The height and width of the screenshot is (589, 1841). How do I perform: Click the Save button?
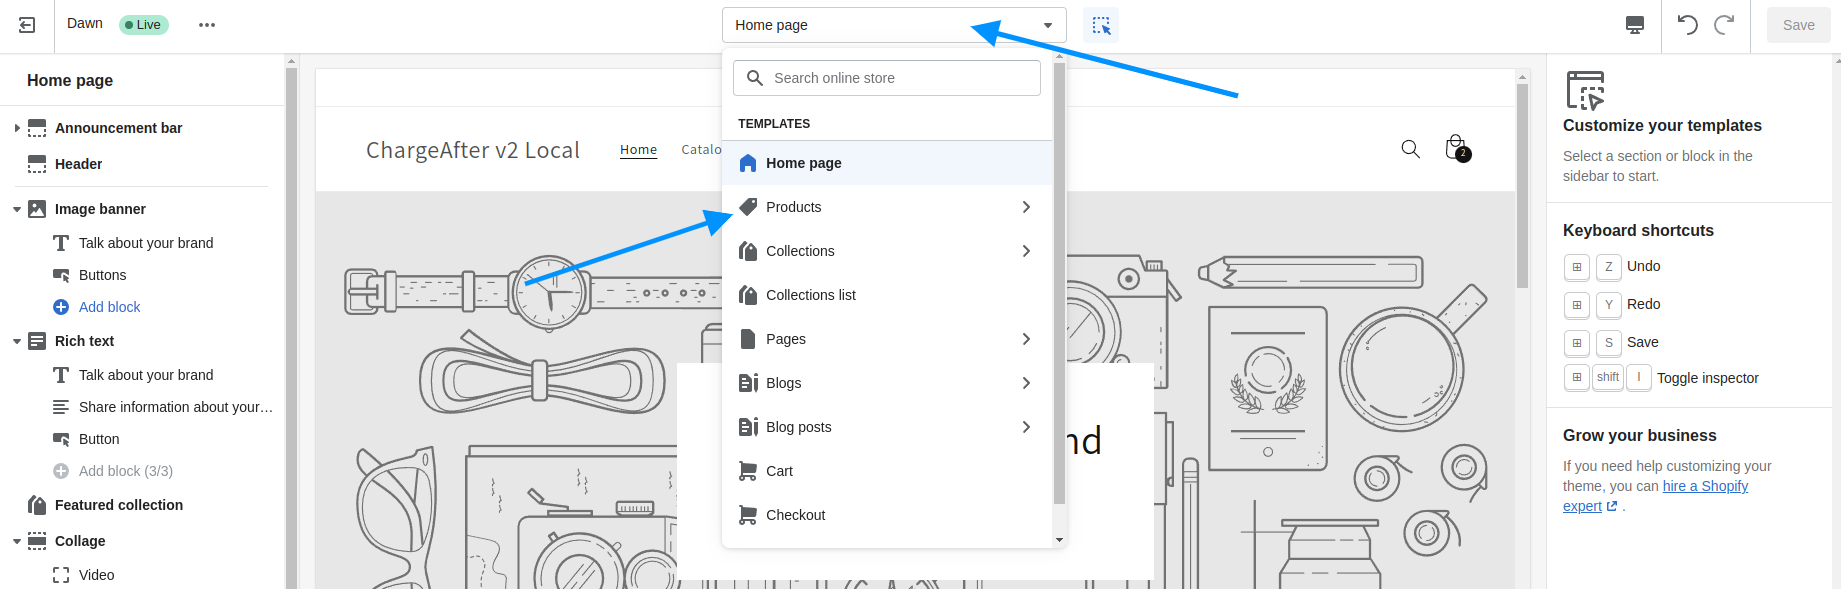[1798, 25]
